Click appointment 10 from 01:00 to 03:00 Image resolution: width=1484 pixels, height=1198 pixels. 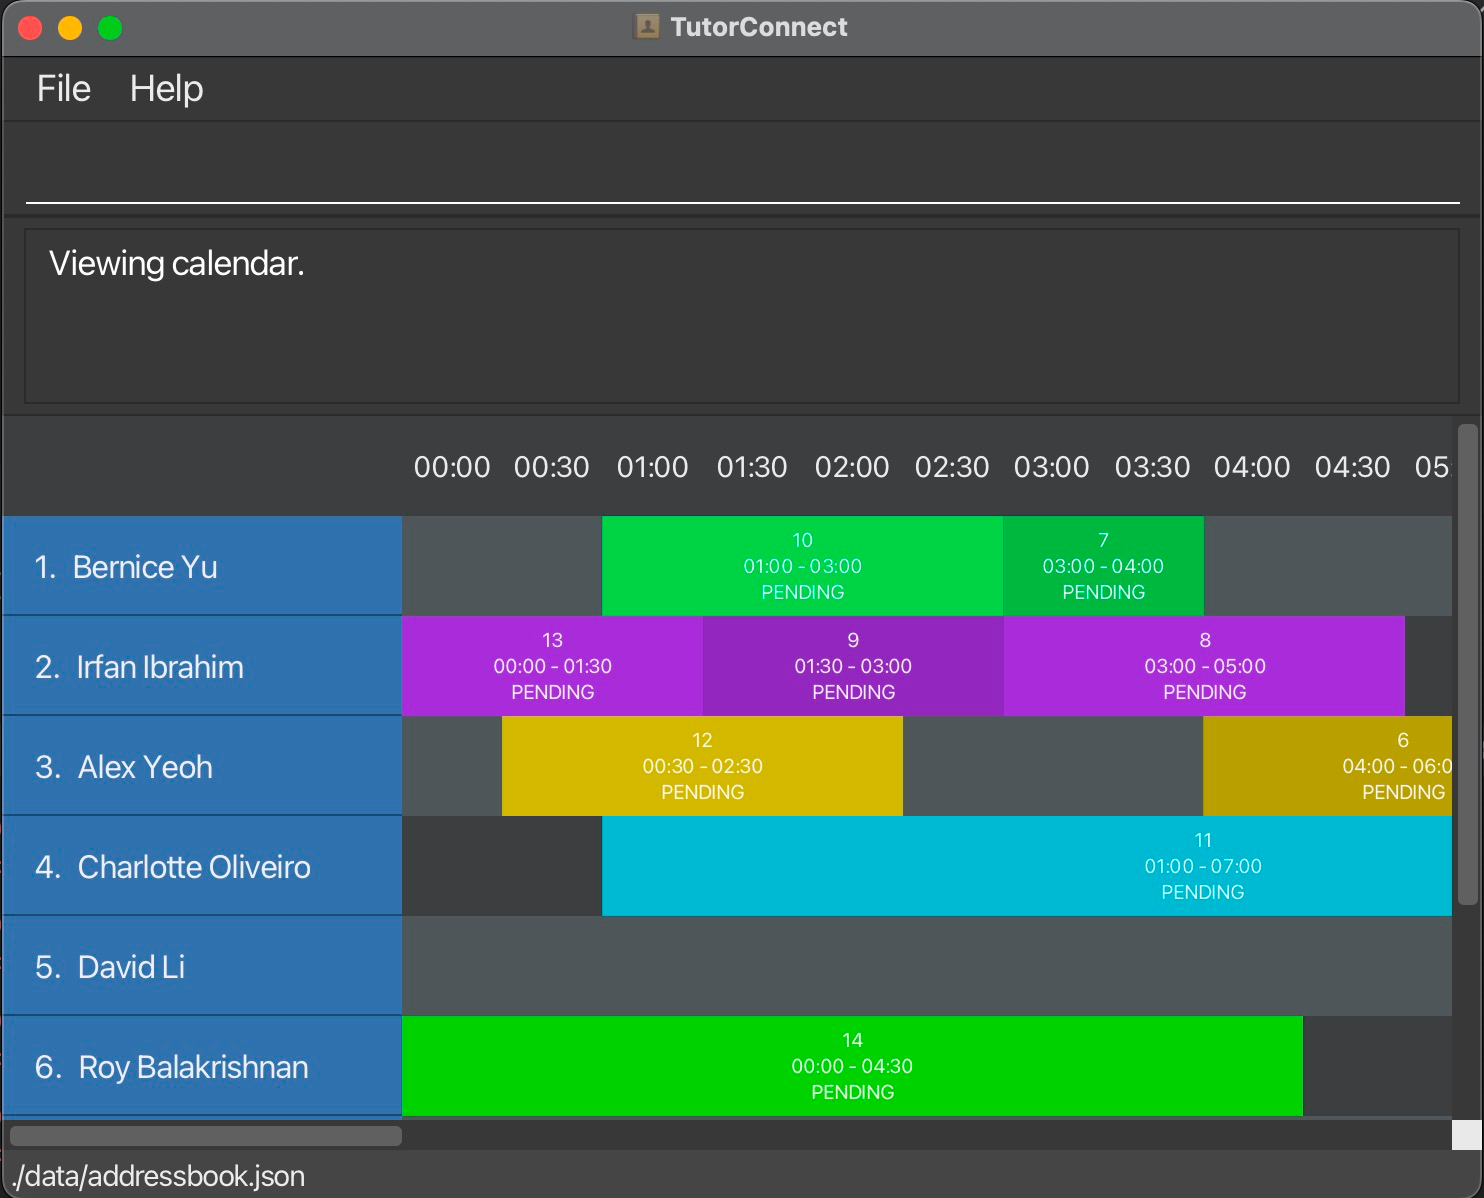(802, 566)
